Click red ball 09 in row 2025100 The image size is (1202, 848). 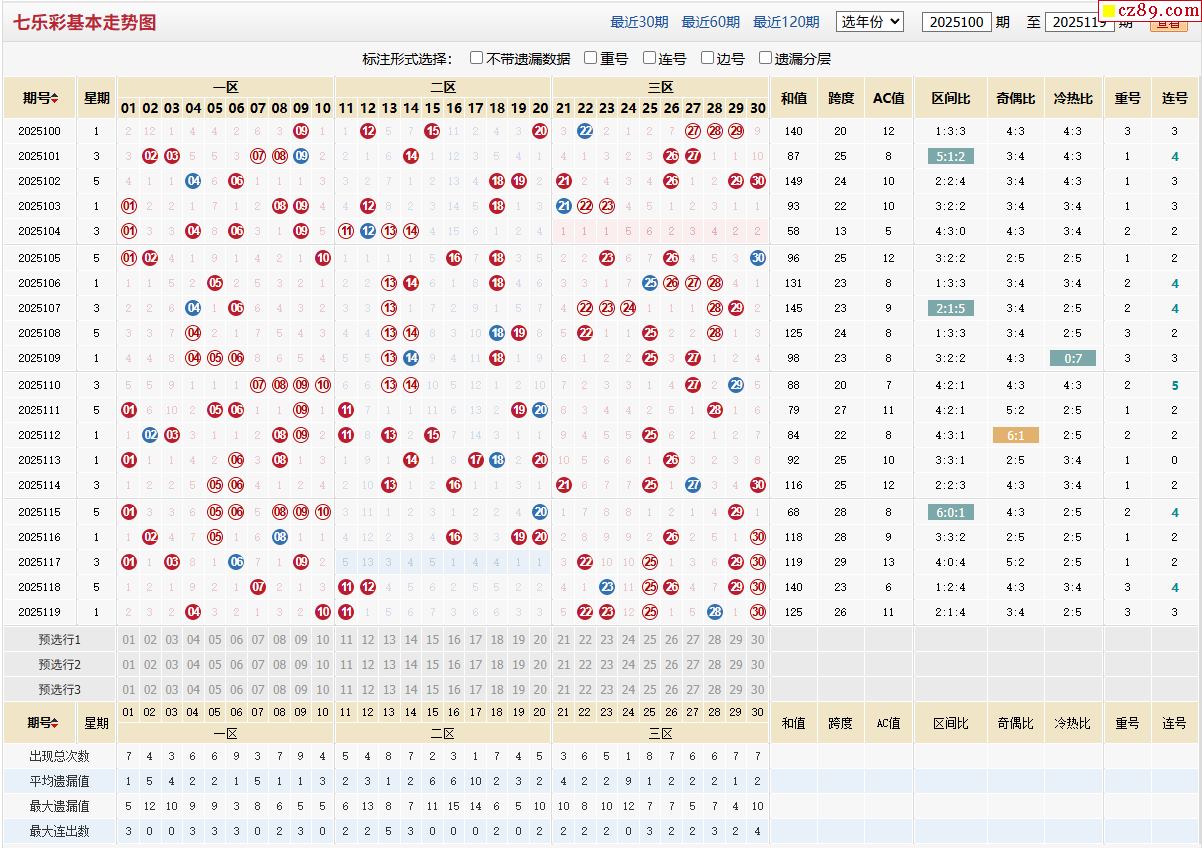coord(301,131)
